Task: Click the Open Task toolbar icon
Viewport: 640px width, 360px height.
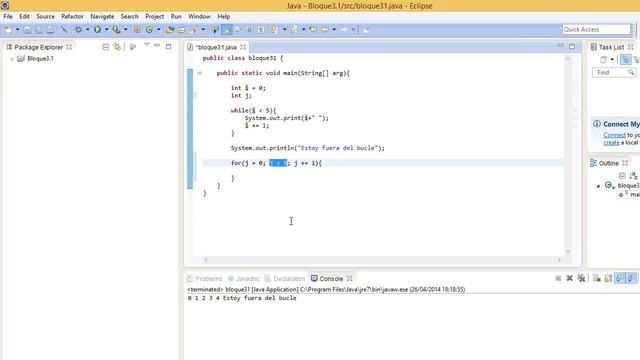Action: (x=181, y=29)
